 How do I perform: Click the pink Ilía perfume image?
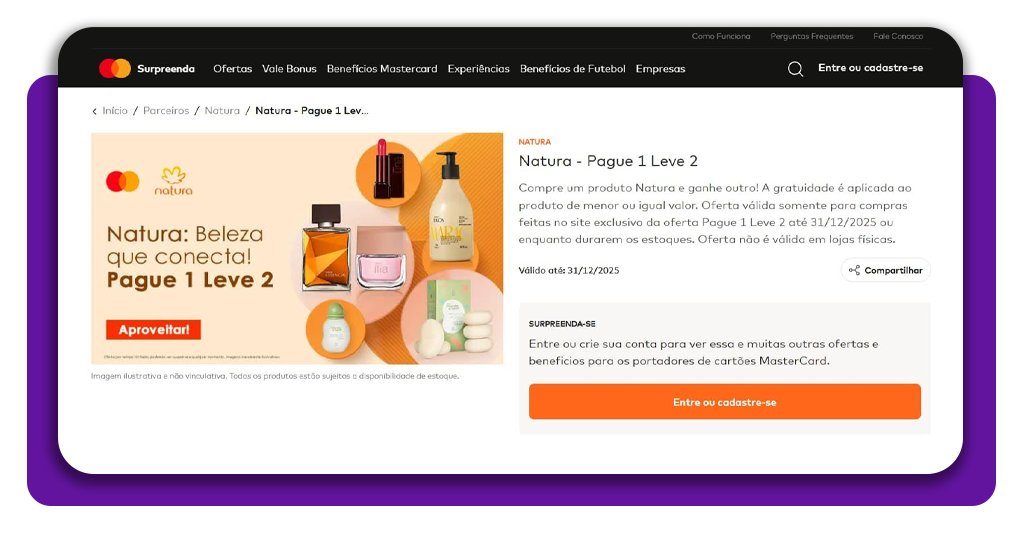pos(381,258)
